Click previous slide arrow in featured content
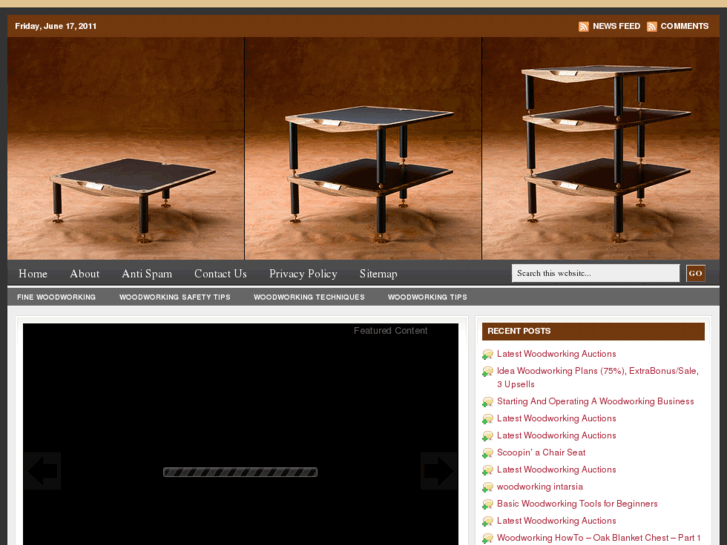 (42, 471)
